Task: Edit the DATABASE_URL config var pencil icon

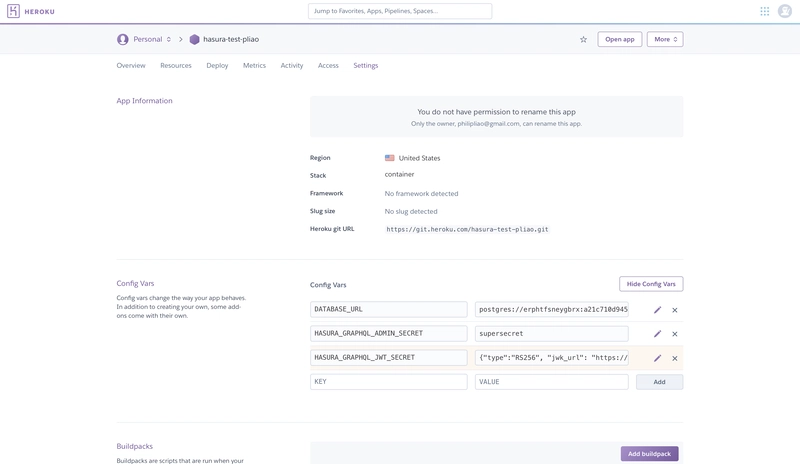Action: [x=657, y=310]
